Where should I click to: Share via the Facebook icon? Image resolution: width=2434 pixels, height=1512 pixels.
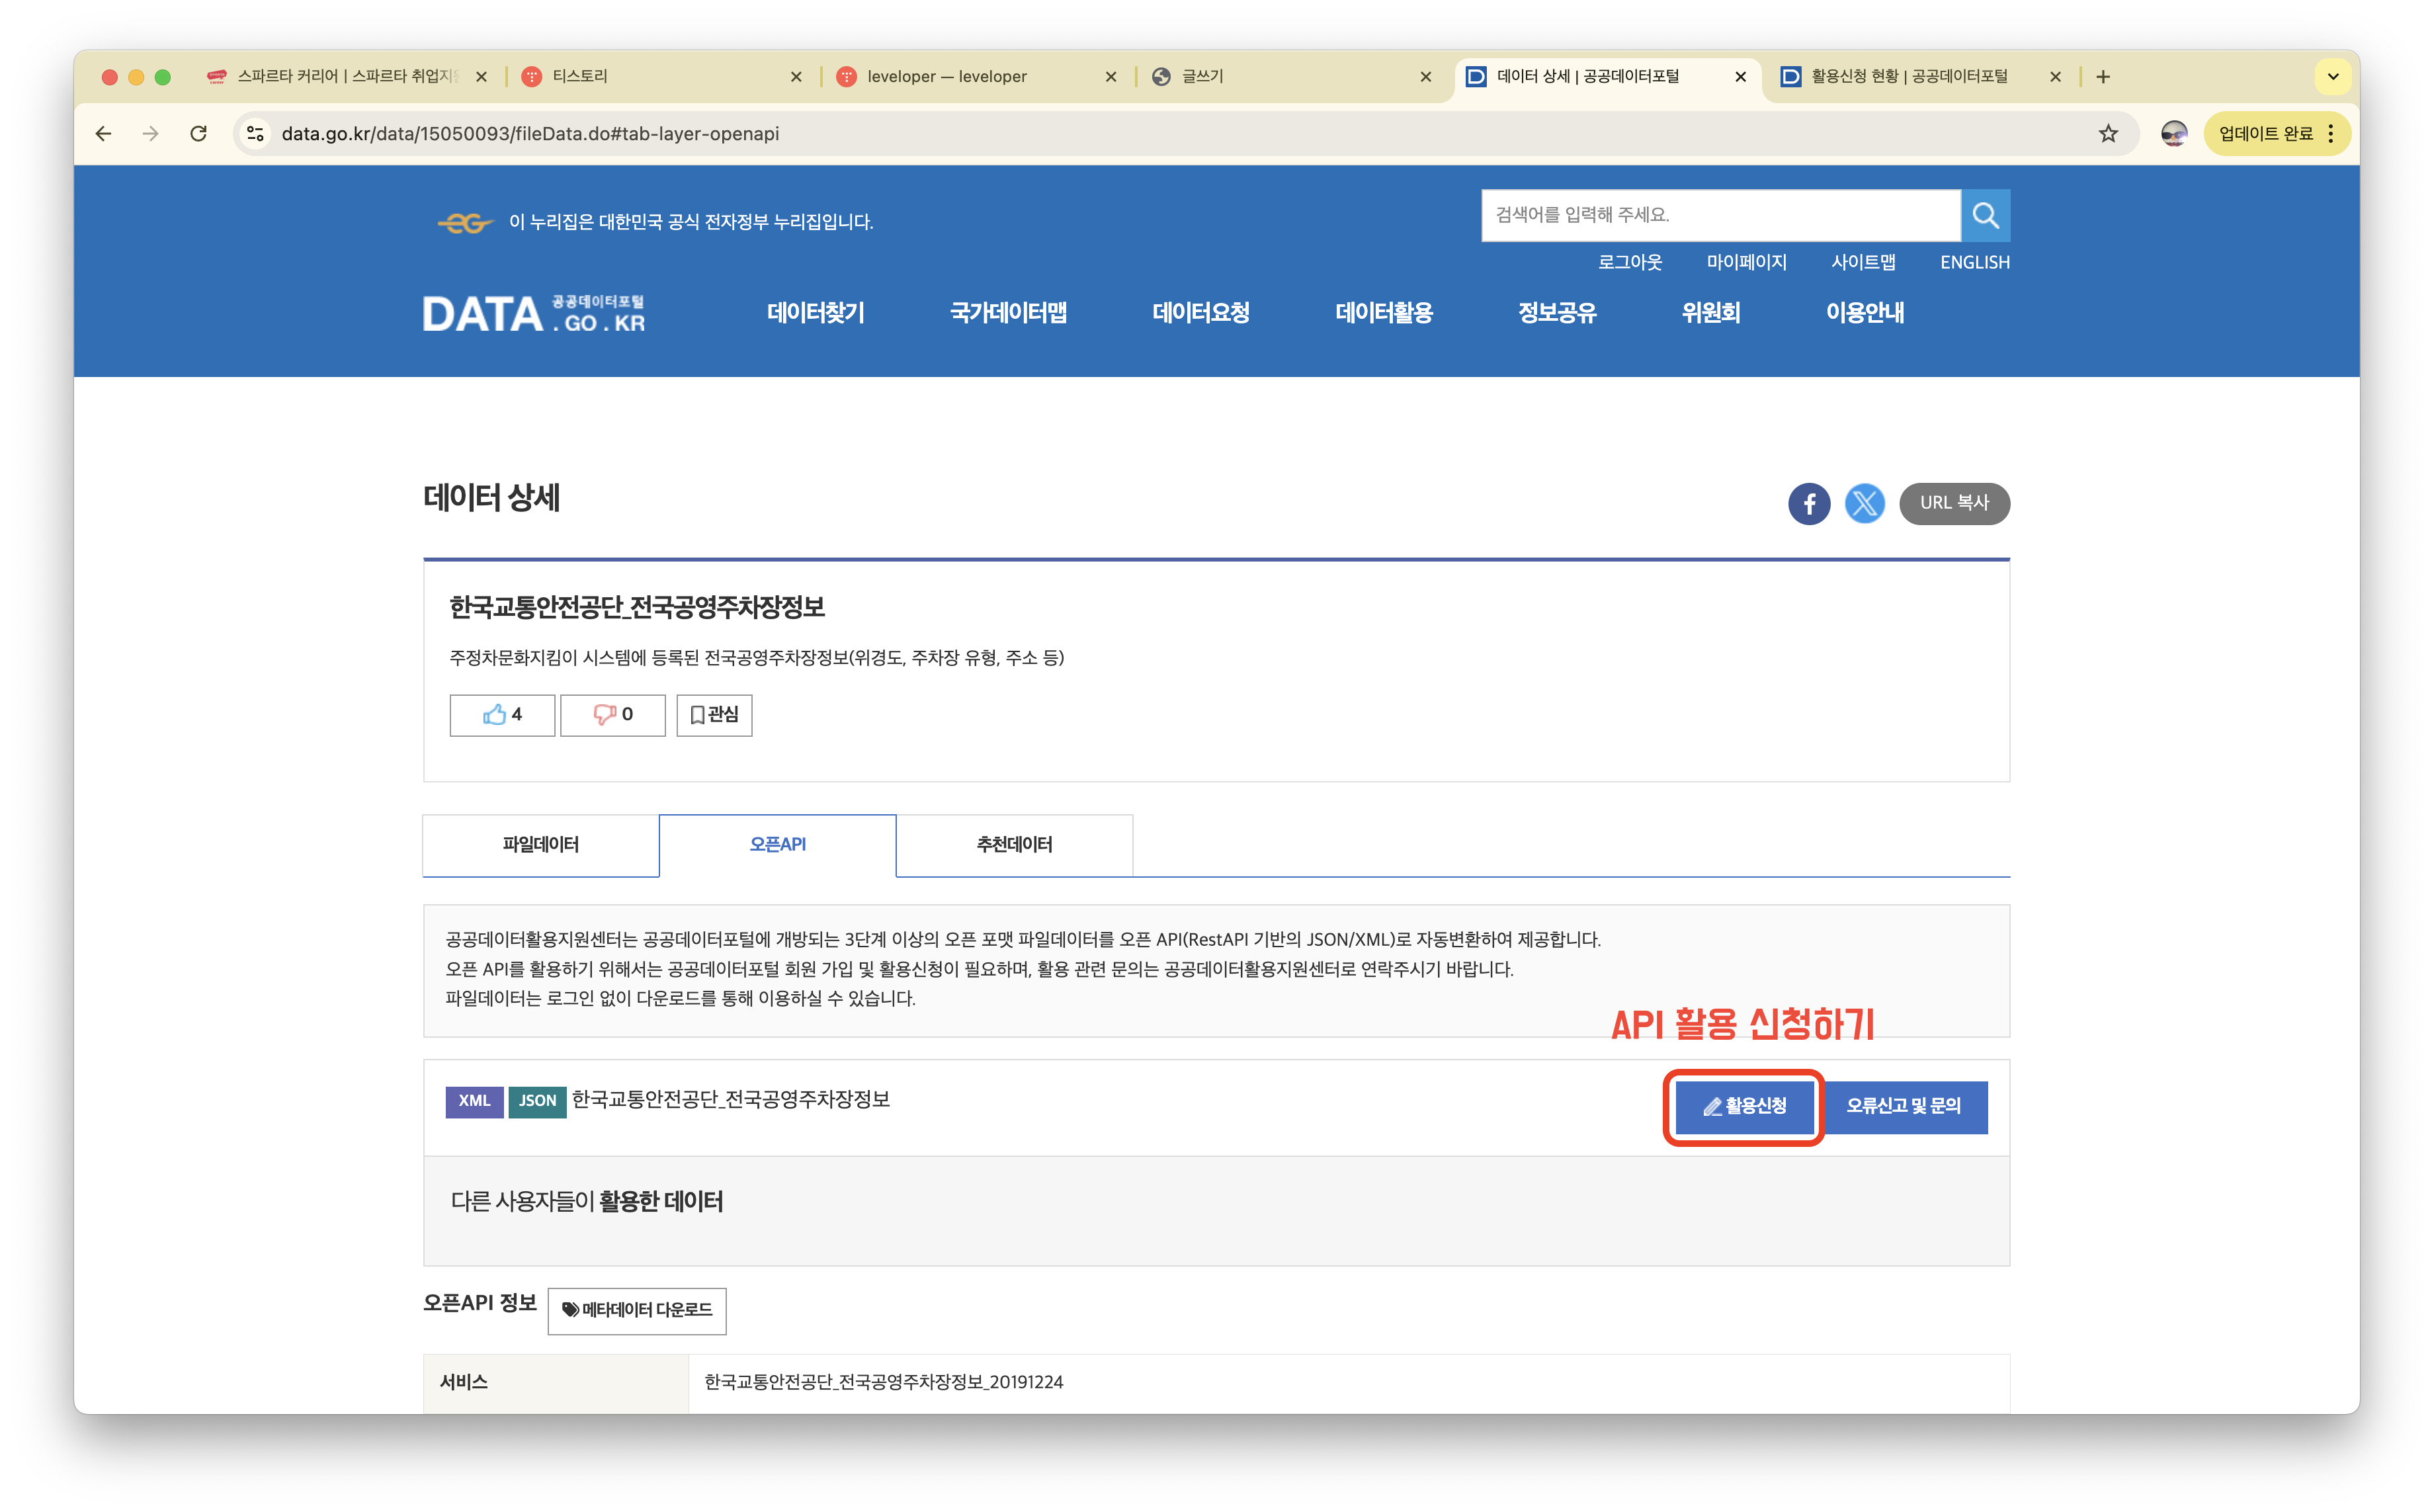pyautogui.click(x=1808, y=503)
